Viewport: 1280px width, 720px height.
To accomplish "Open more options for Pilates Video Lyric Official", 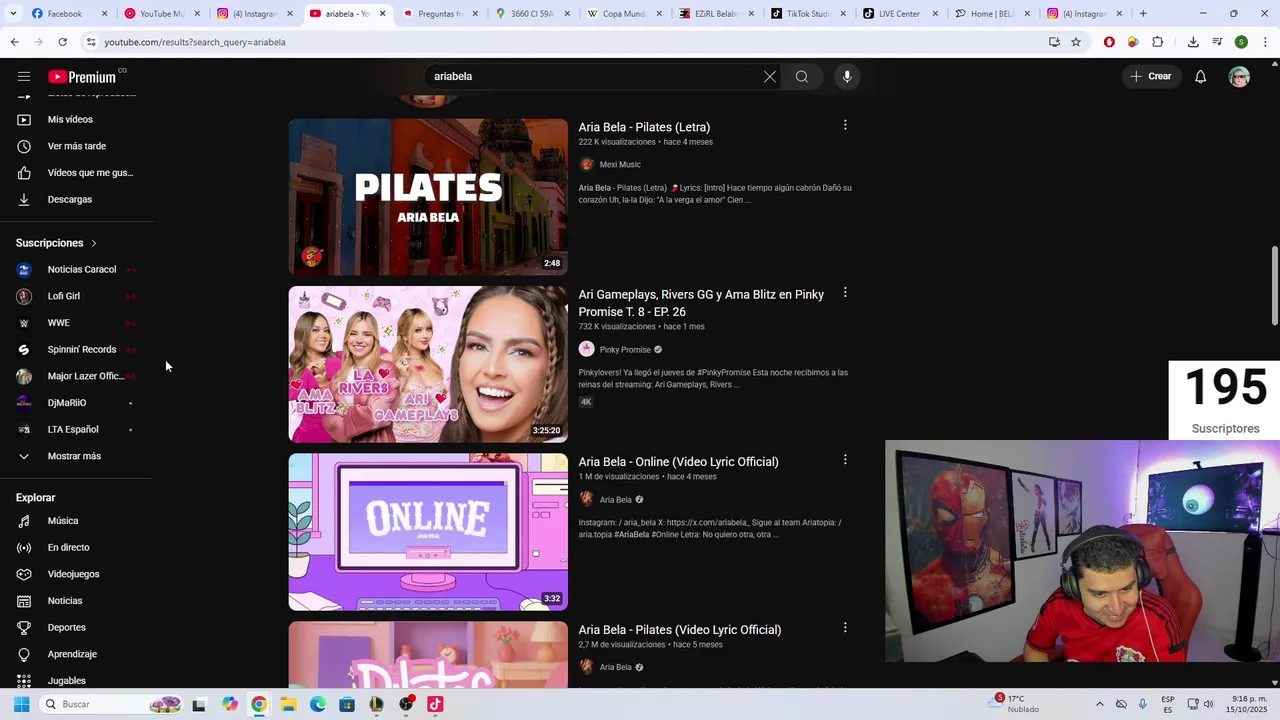I will pyautogui.click(x=845, y=628).
